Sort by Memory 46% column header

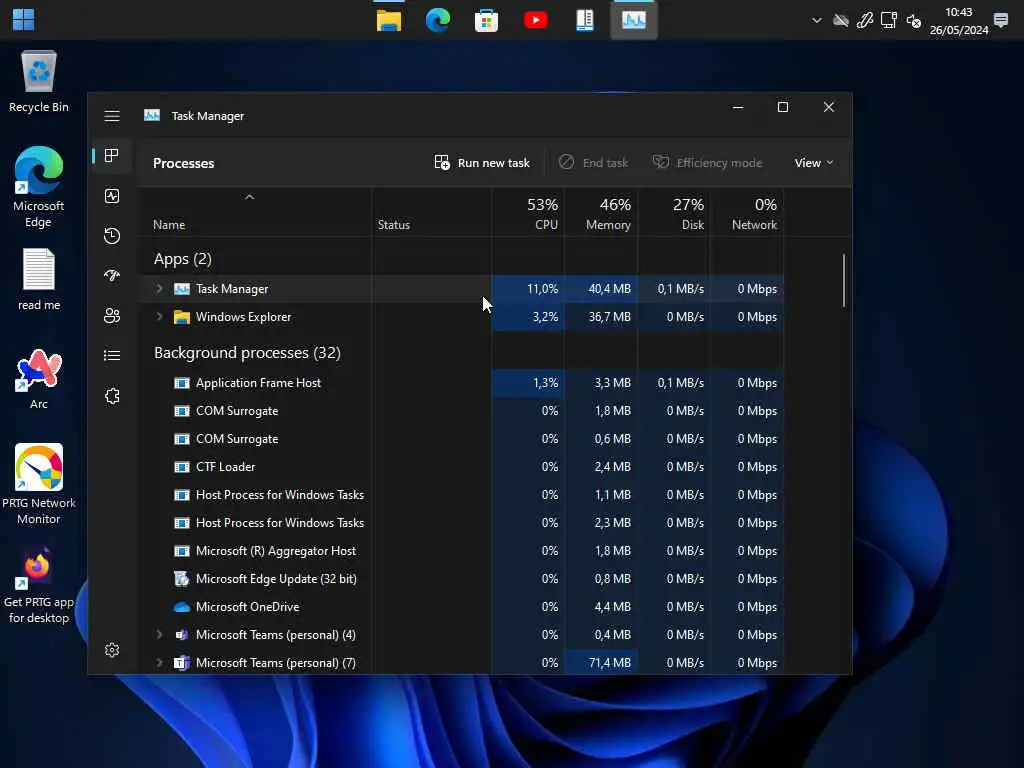pos(601,213)
